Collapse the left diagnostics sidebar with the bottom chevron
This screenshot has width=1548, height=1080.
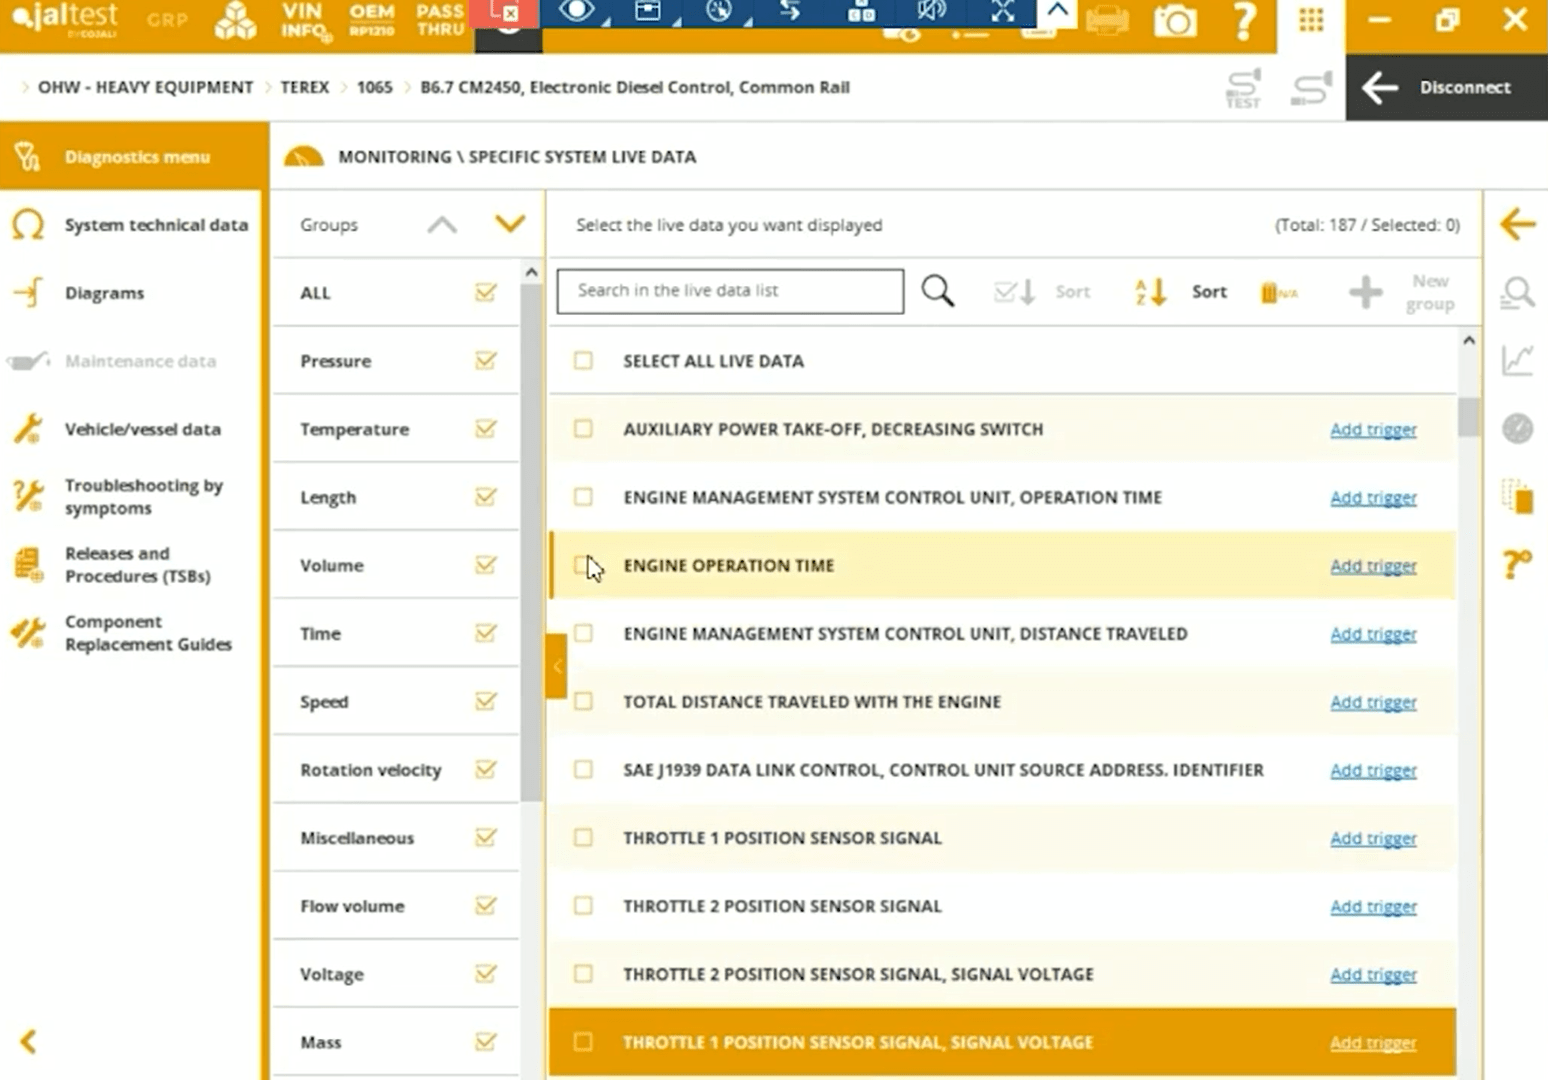28,1042
